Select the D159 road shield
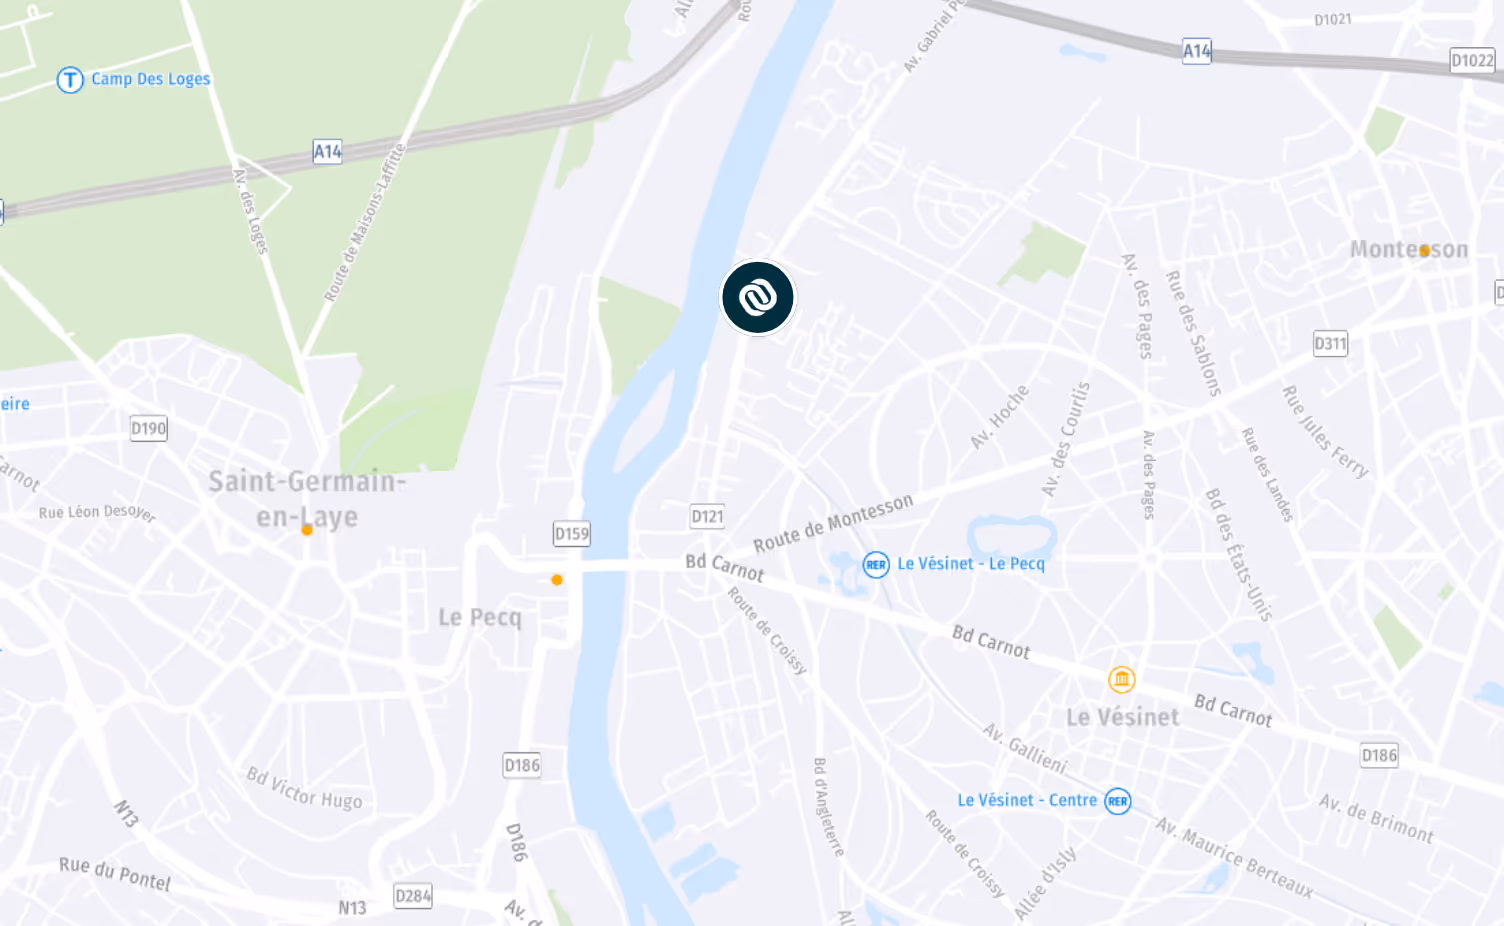 (572, 534)
